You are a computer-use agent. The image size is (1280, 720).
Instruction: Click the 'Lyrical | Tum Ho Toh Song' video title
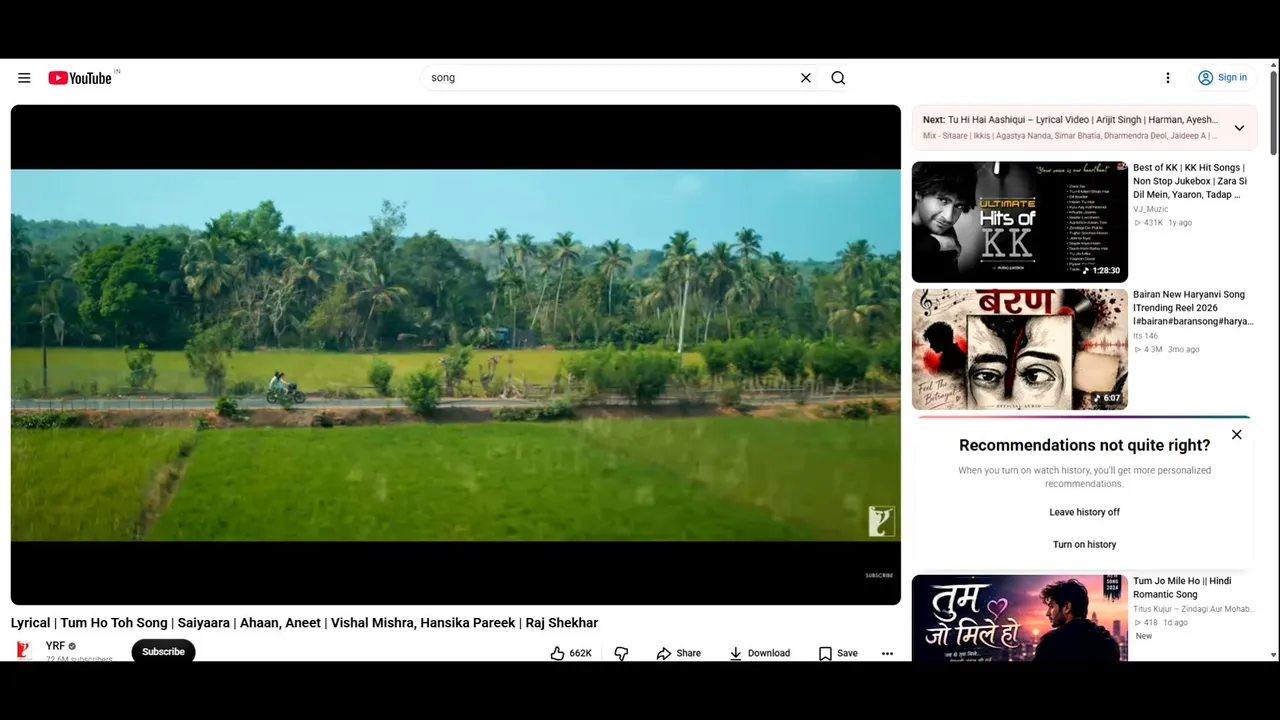(305, 622)
